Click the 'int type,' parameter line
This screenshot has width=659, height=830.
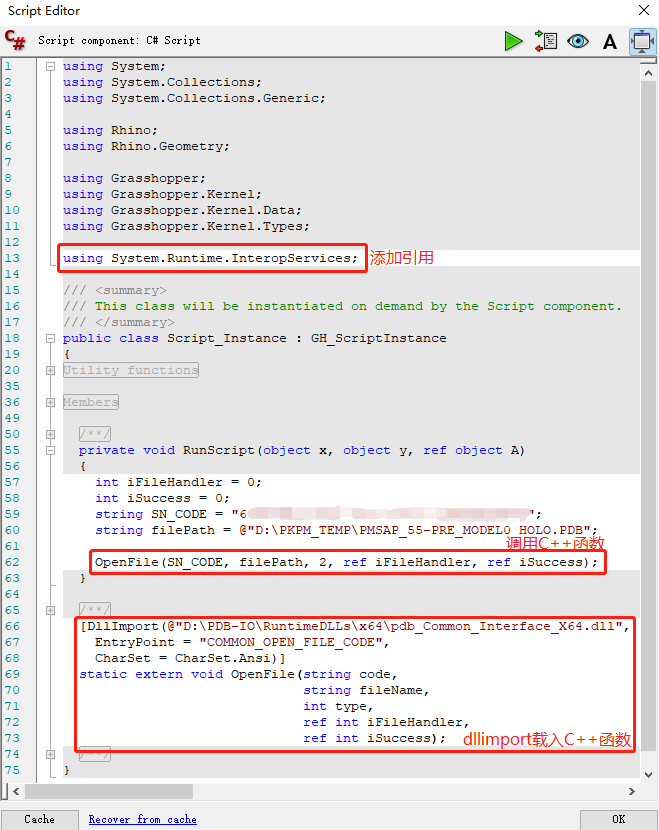click(x=338, y=706)
